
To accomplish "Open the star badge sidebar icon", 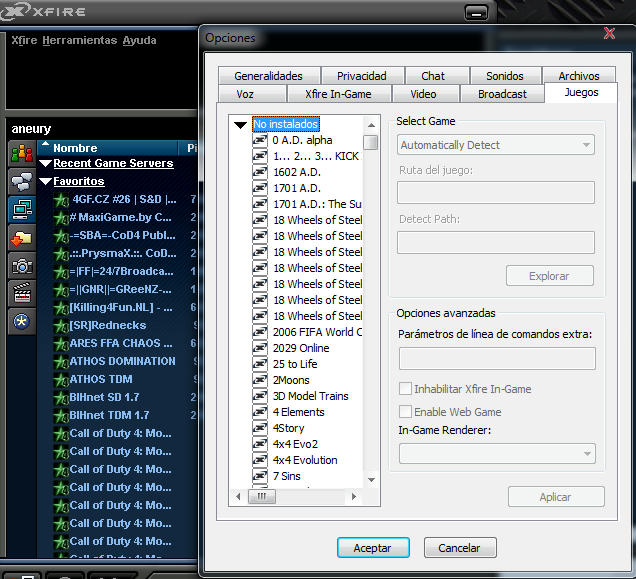I will [22, 321].
